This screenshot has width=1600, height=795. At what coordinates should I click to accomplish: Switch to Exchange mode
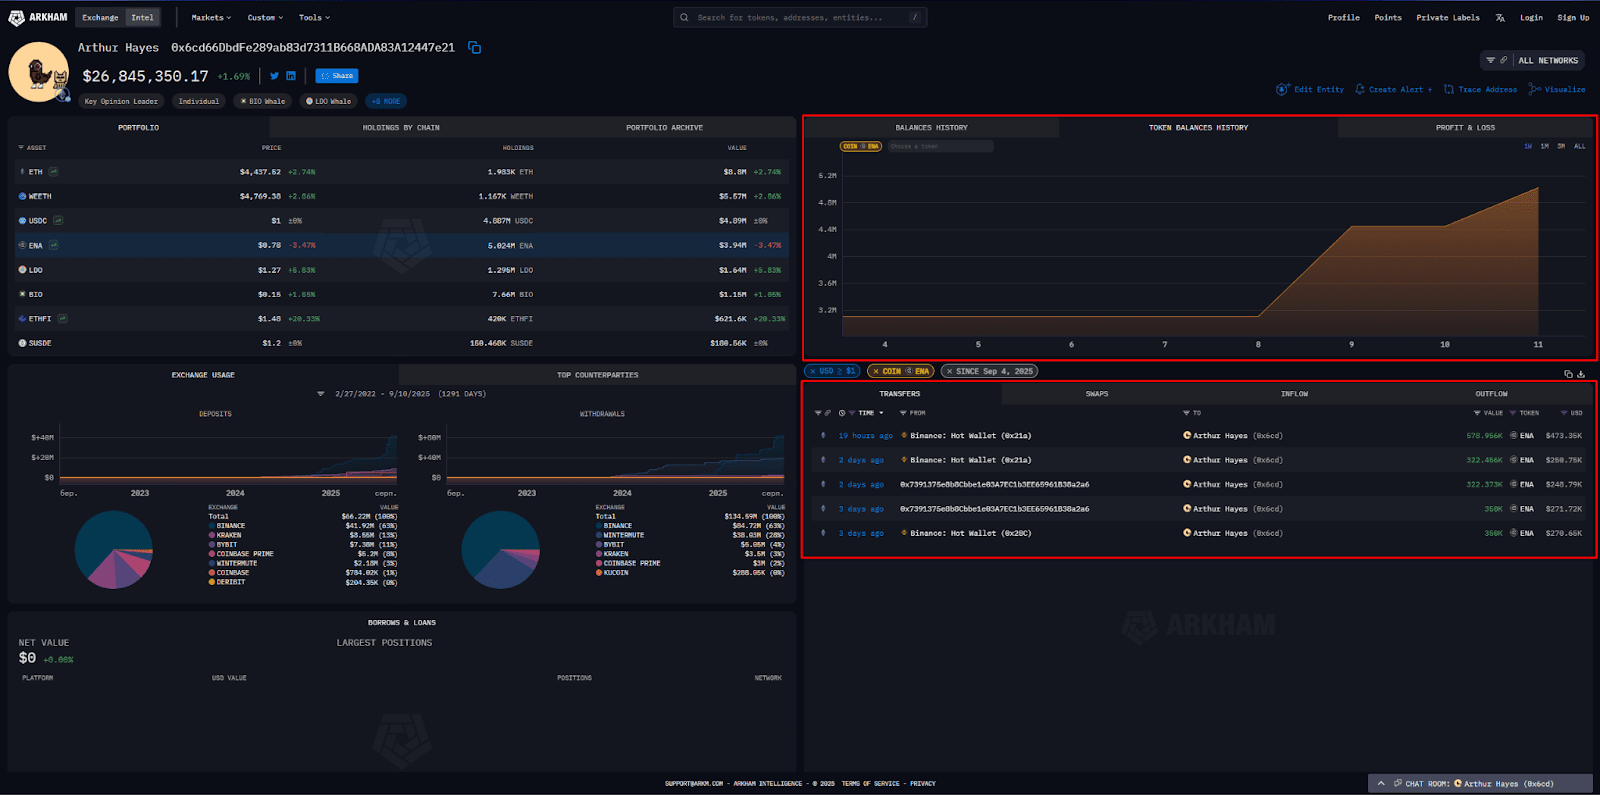pyautogui.click(x=100, y=17)
